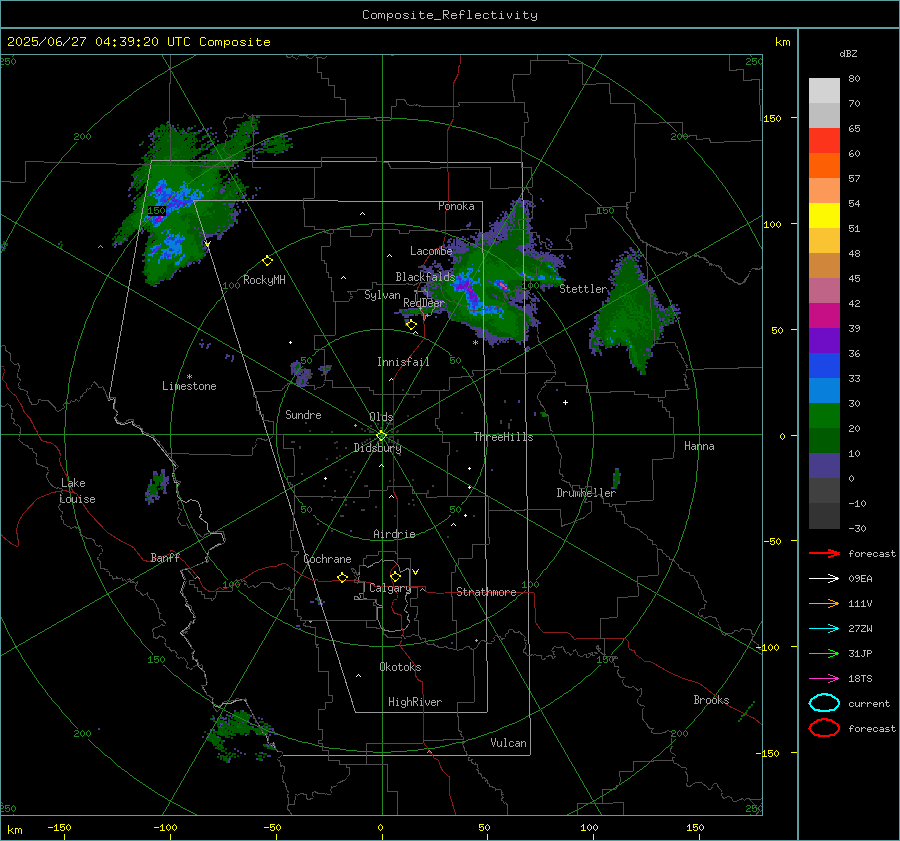The width and height of the screenshot is (900, 841).
Task: Click the green 31JP arrow icon
Action: click(x=824, y=653)
